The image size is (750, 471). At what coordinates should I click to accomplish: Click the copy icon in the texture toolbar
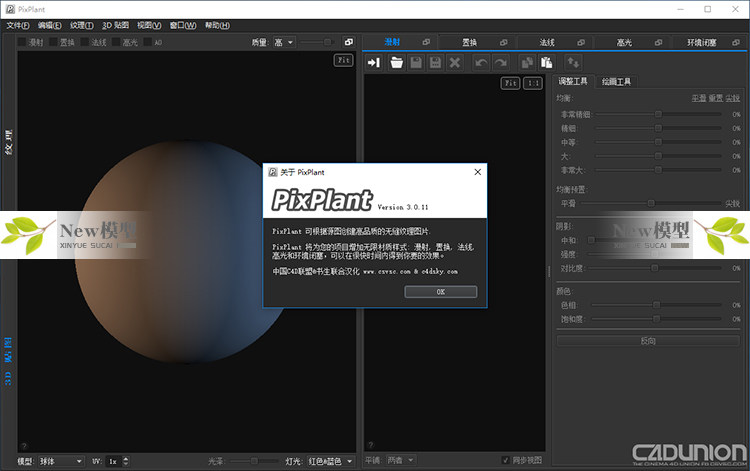527,63
